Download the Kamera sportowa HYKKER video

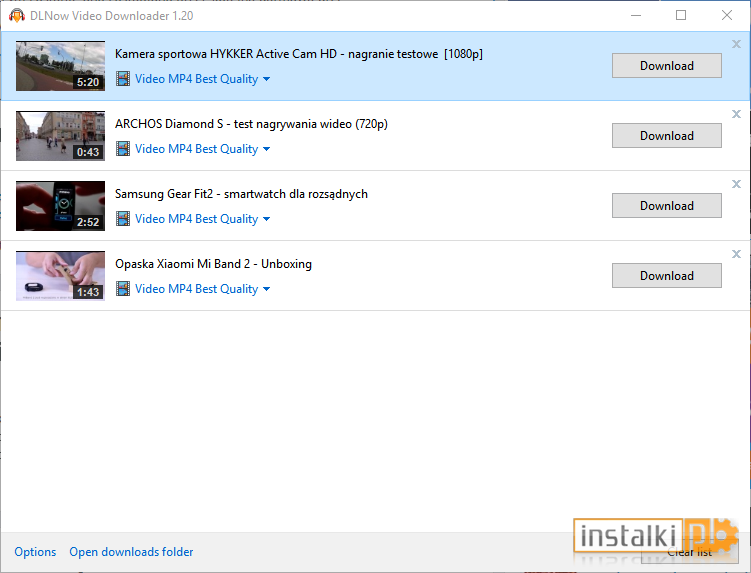click(667, 66)
